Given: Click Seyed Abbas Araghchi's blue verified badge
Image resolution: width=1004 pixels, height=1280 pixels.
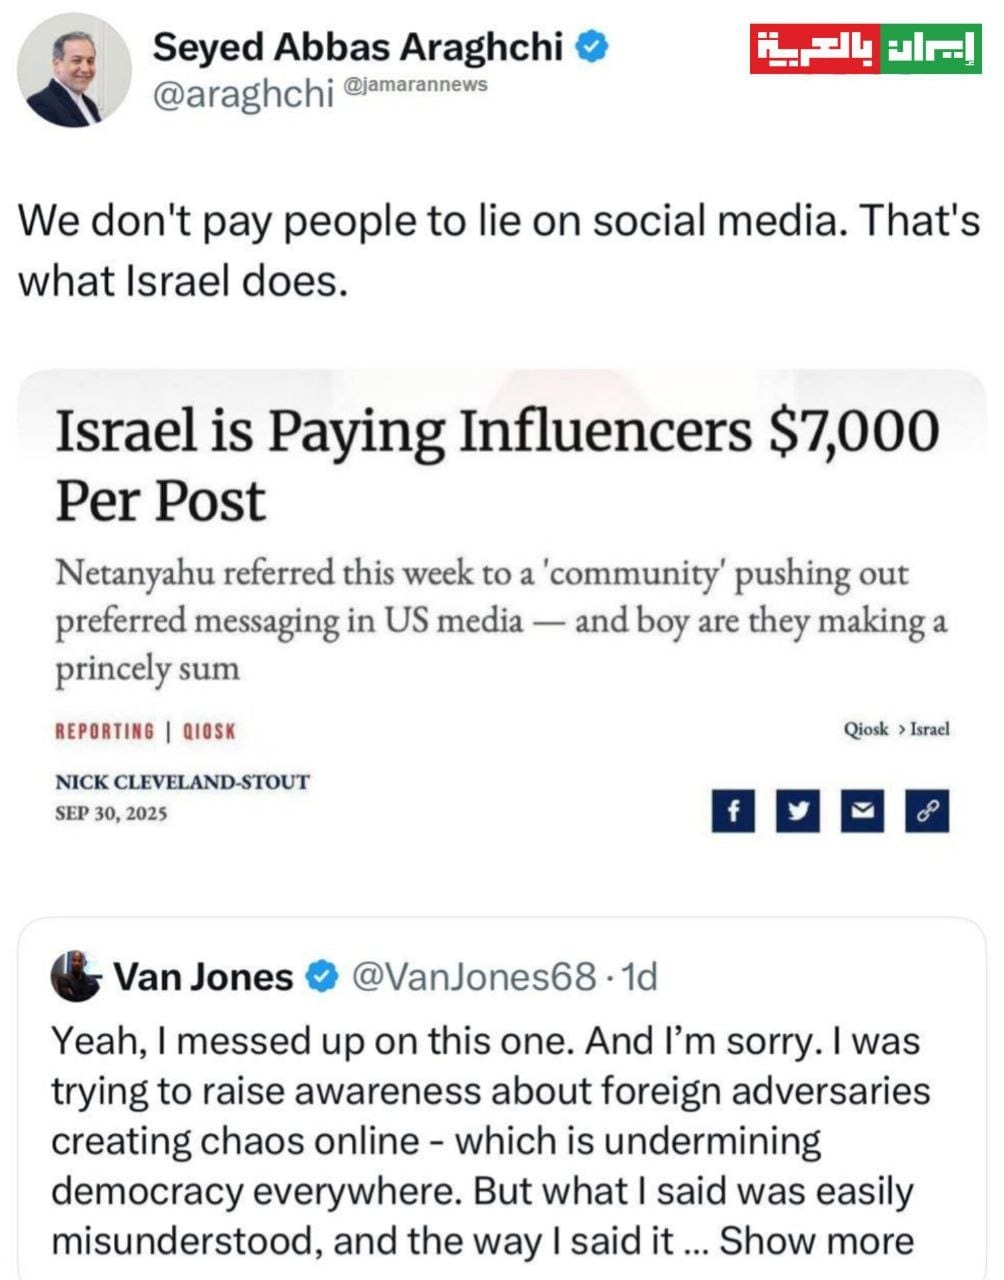Looking at the screenshot, I should 593,46.
